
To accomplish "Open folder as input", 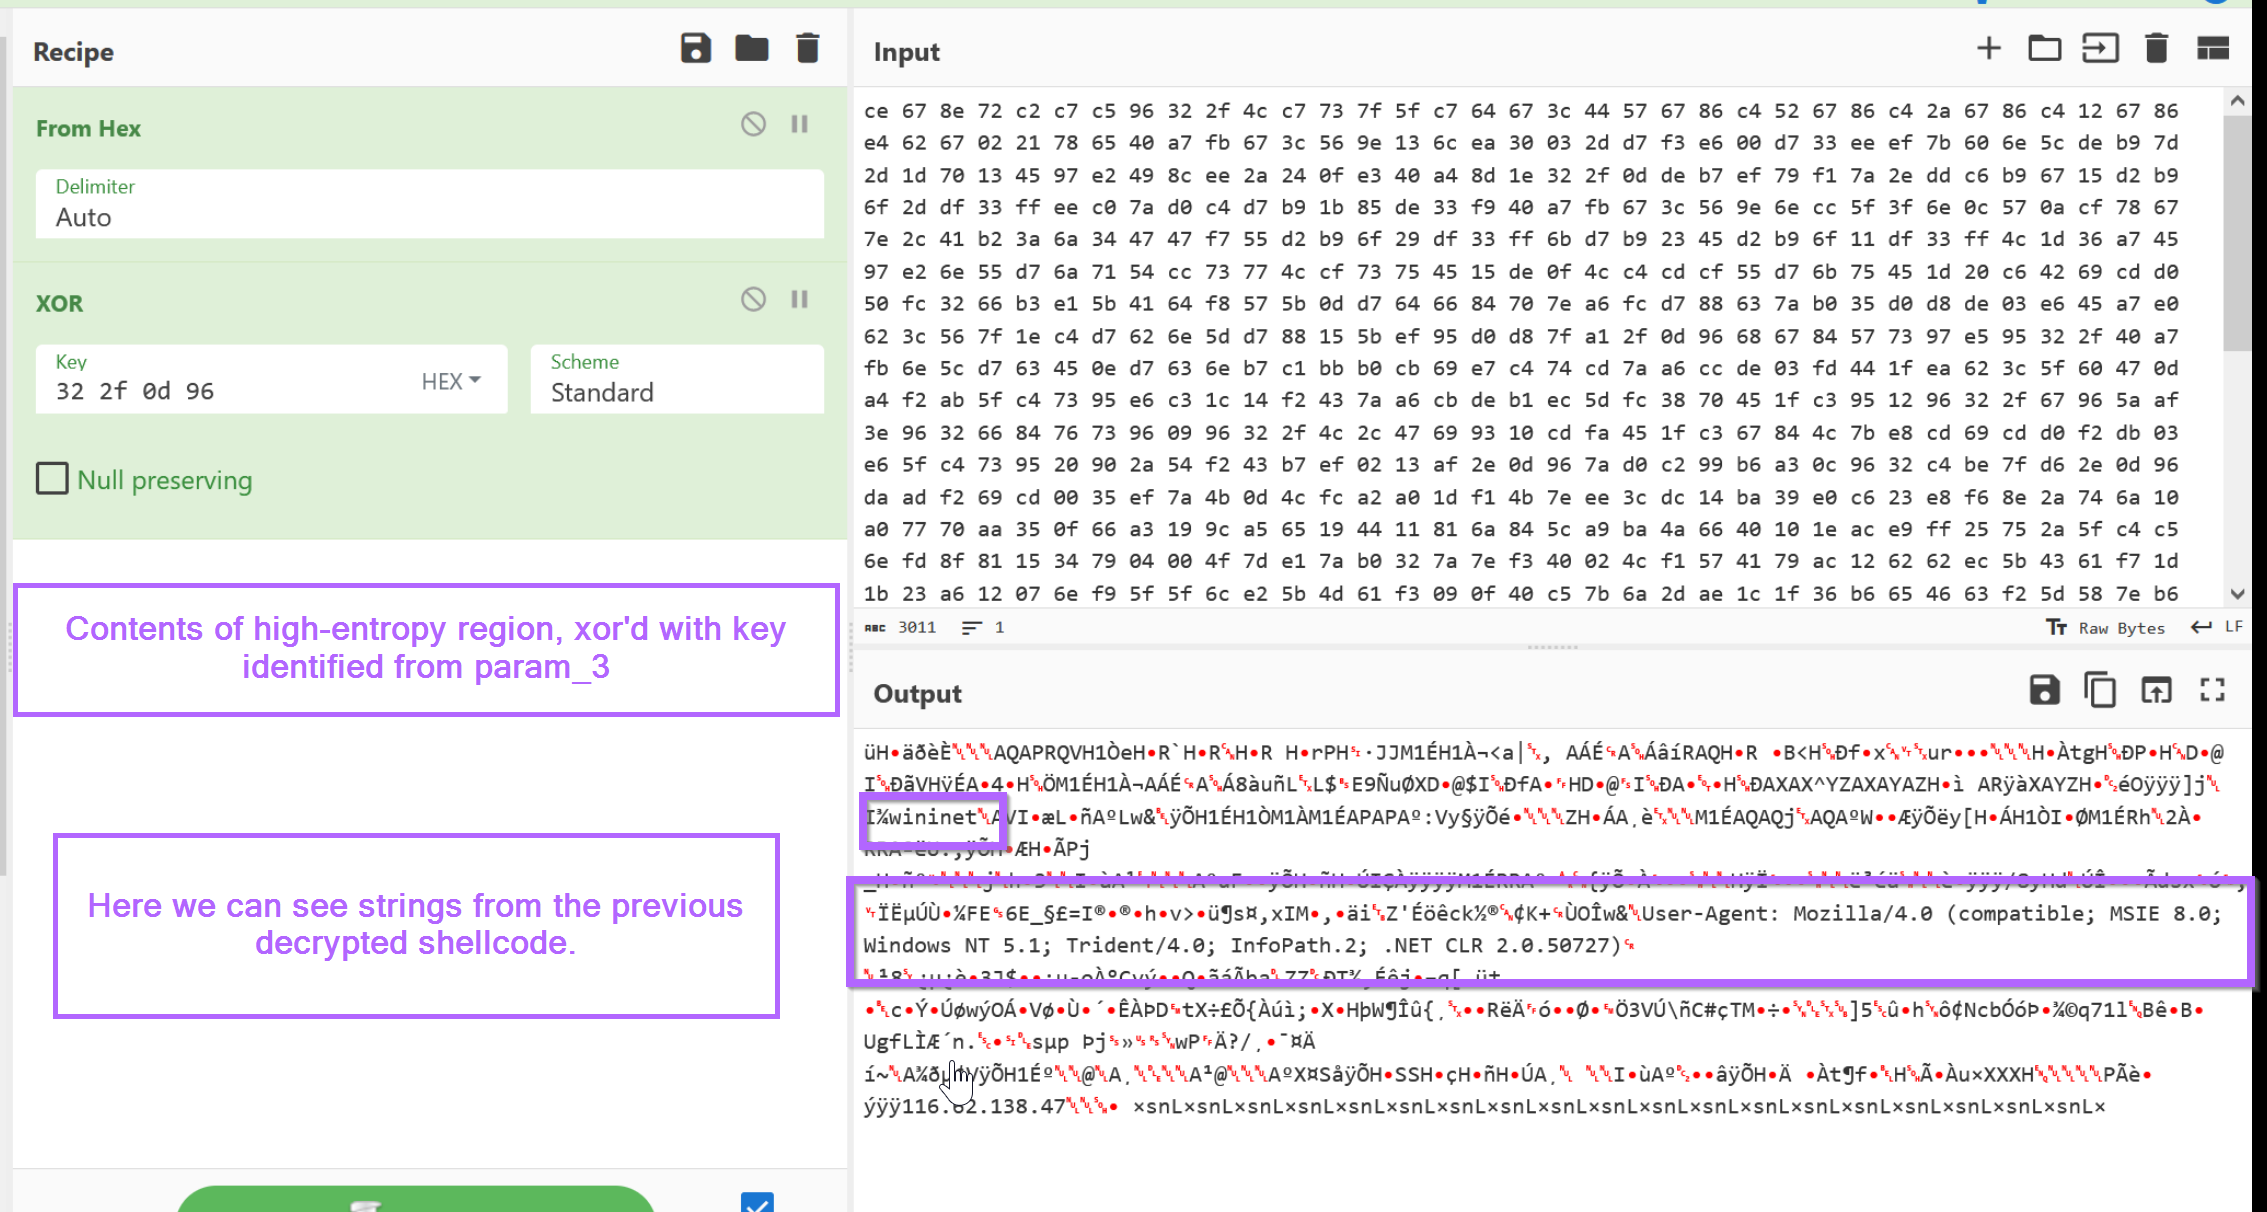I will coord(2044,49).
